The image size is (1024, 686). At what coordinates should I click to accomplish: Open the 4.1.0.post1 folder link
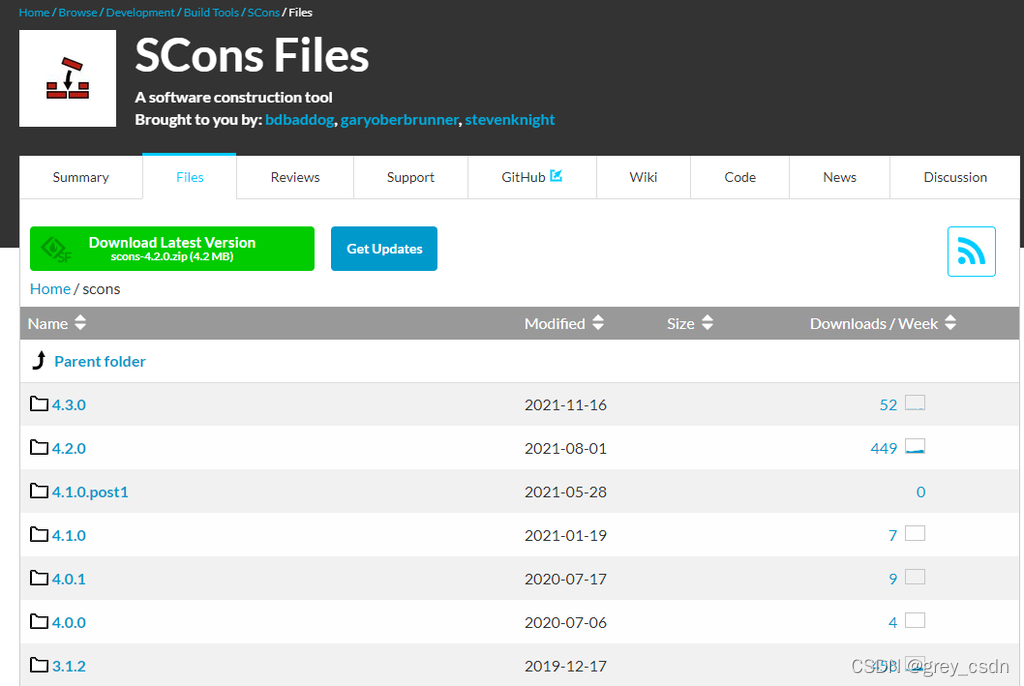pos(88,491)
